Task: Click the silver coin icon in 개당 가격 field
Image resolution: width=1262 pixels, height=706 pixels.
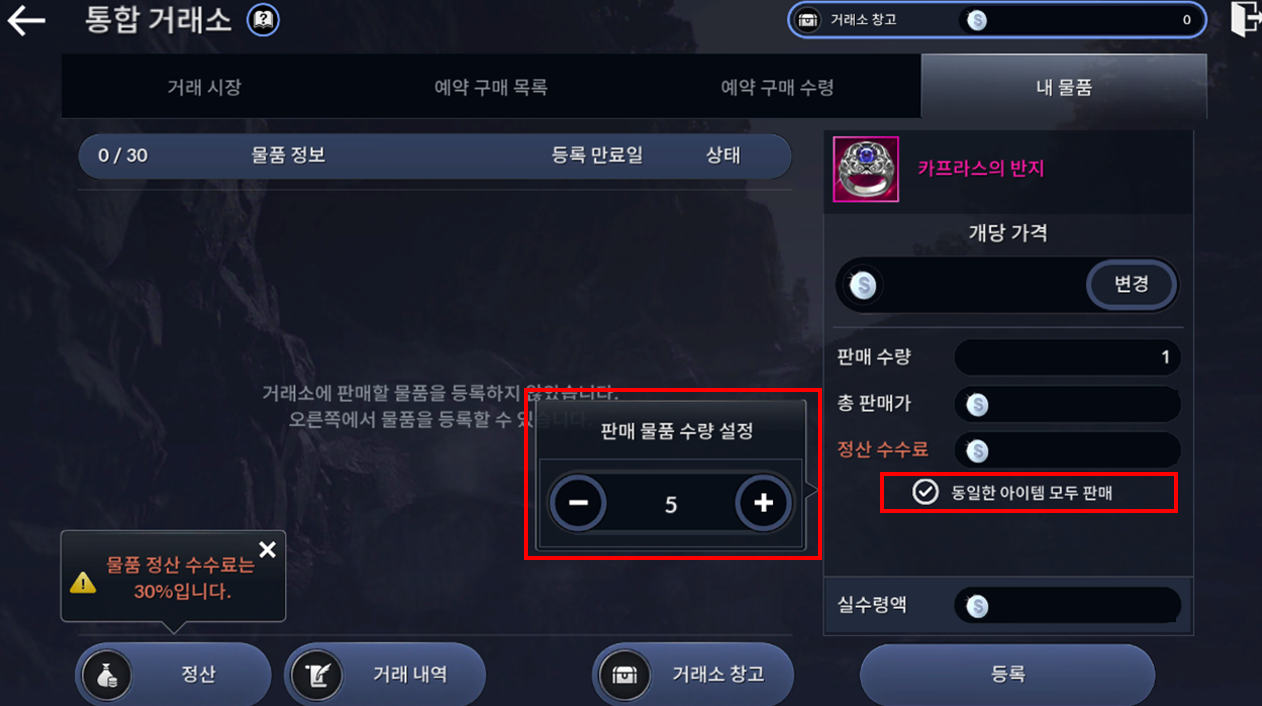Action: [862, 285]
